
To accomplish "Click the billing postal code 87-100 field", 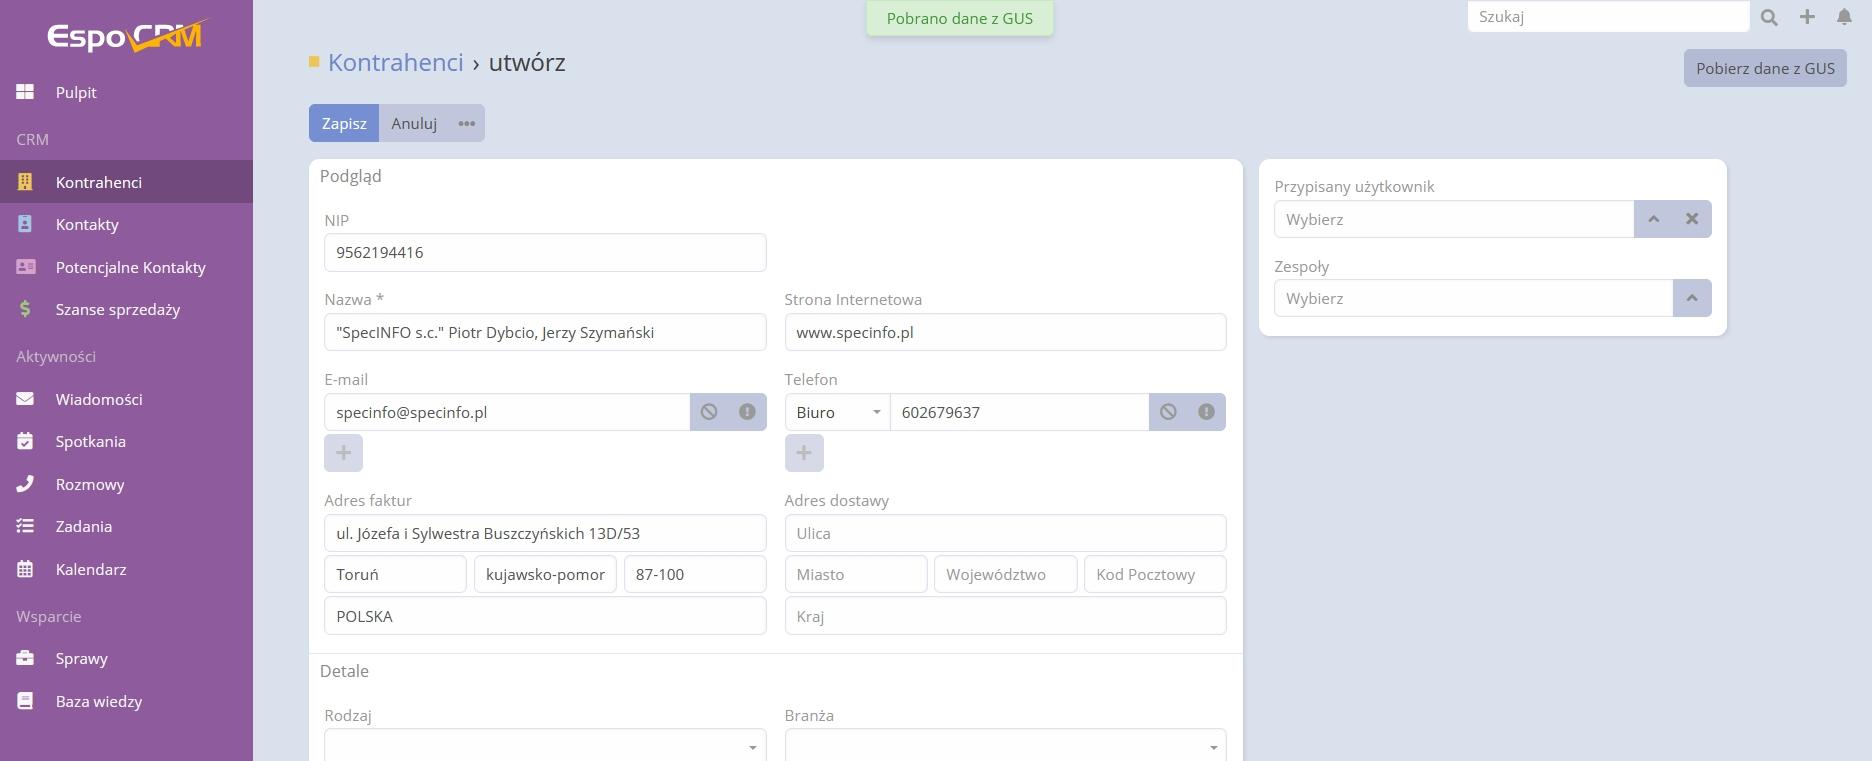I will (x=695, y=574).
